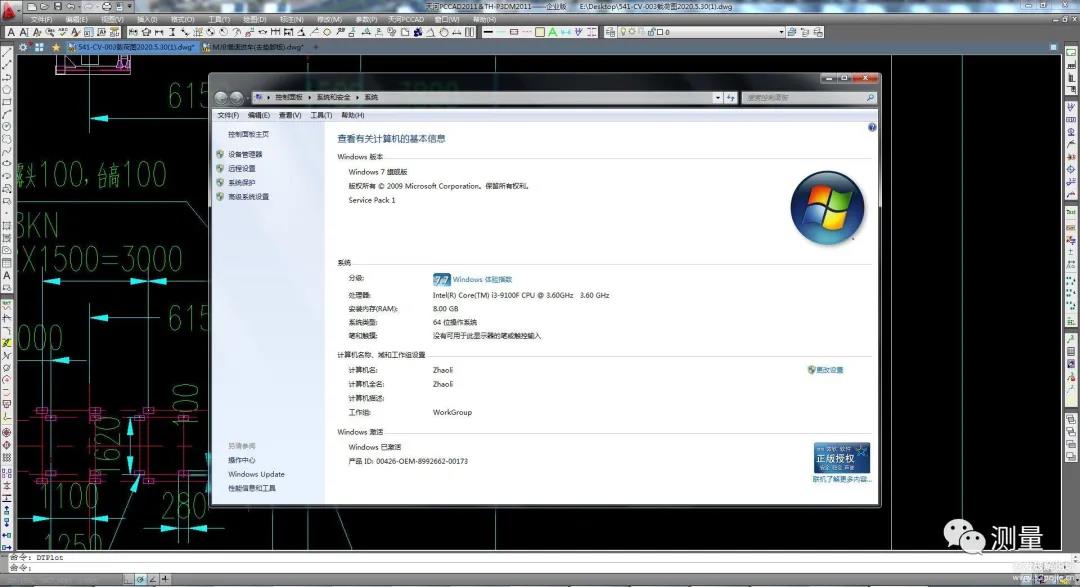This screenshot has height=587, width=1080.
Task: Click layer color swatch beside 0
Action: tap(659, 32)
